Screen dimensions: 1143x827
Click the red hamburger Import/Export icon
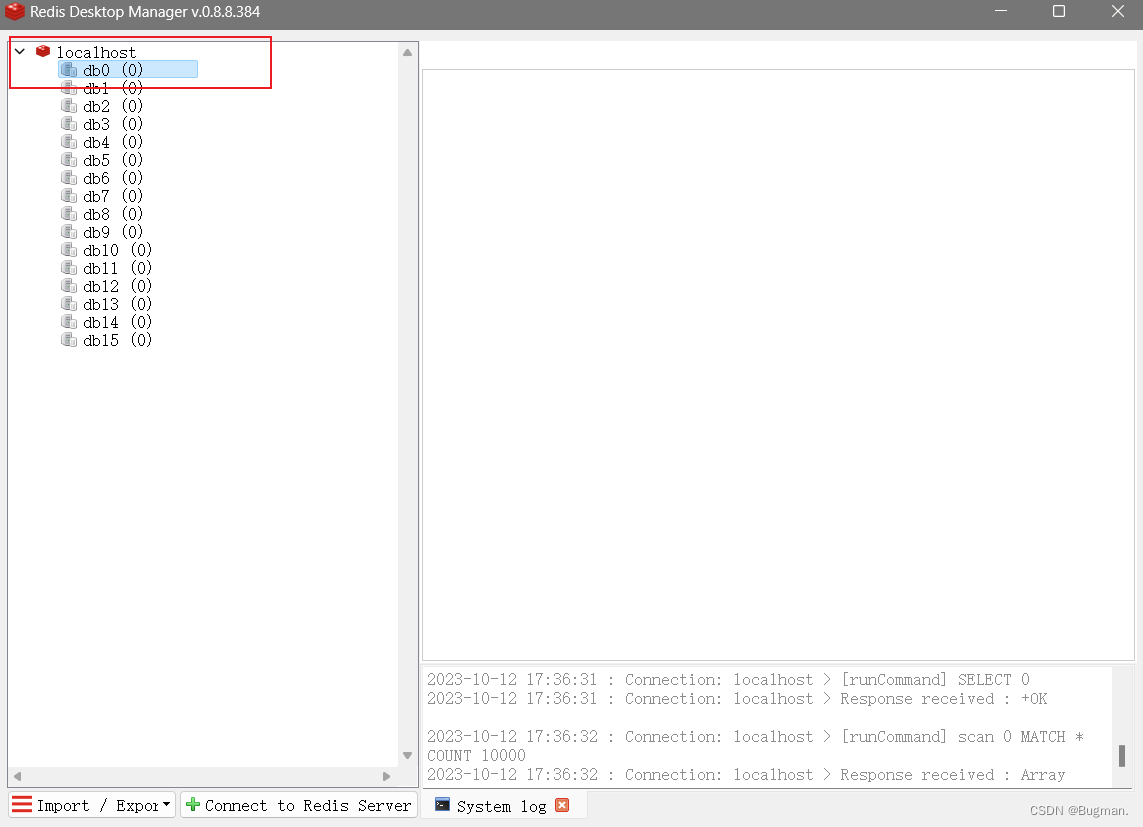(22, 804)
